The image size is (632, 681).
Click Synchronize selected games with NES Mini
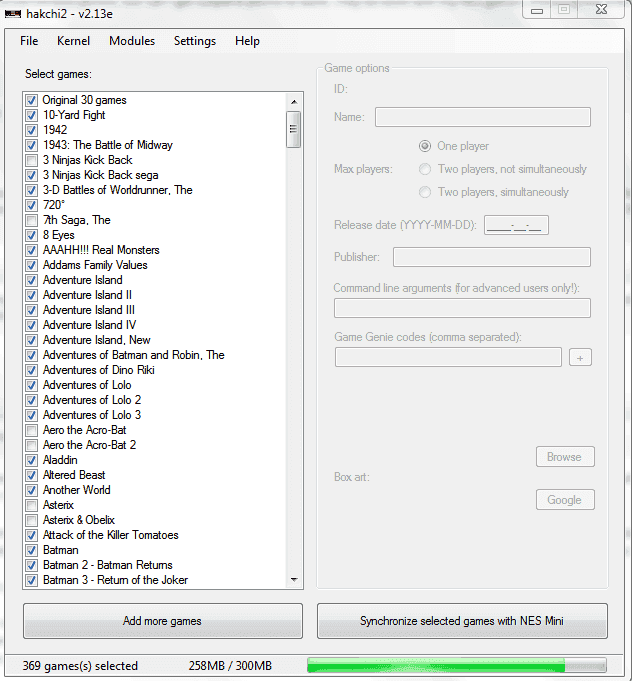click(x=462, y=621)
